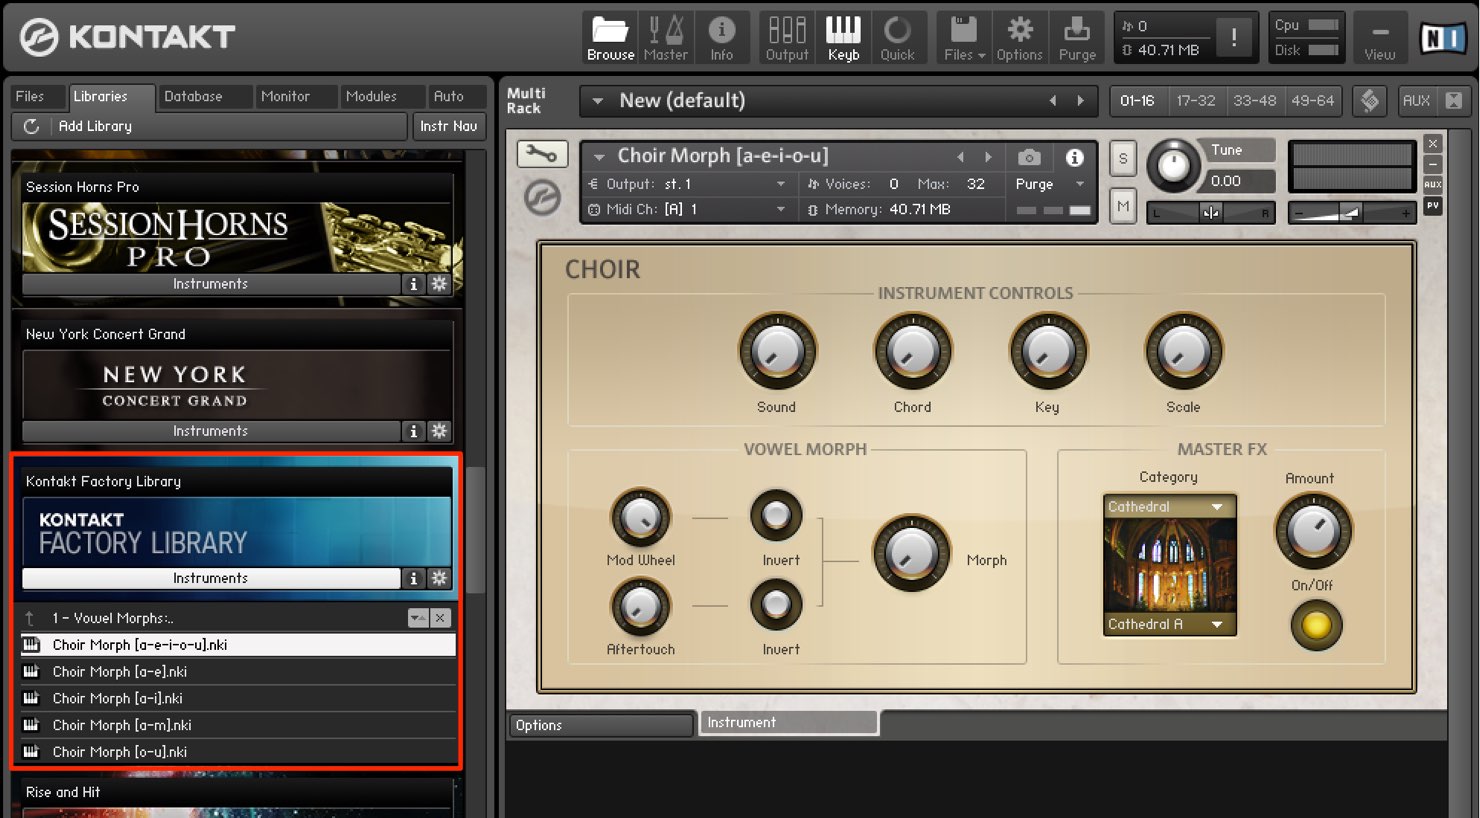Click the Tune knob

[1172, 166]
